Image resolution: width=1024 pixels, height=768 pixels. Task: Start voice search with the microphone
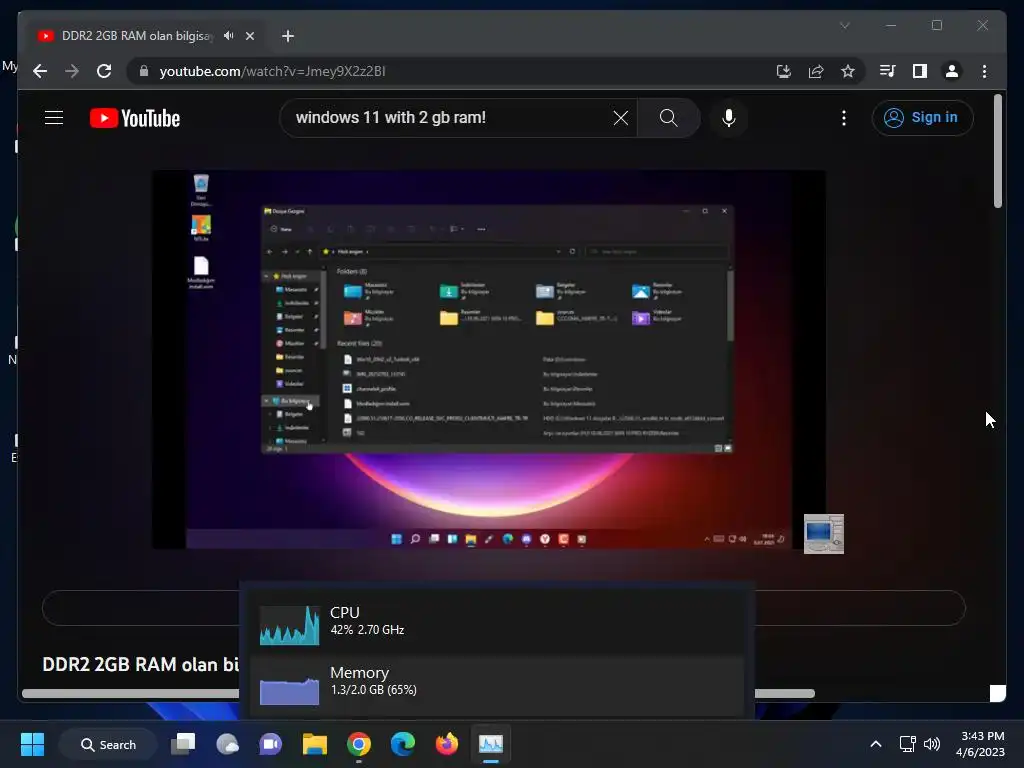click(x=729, y=118)
